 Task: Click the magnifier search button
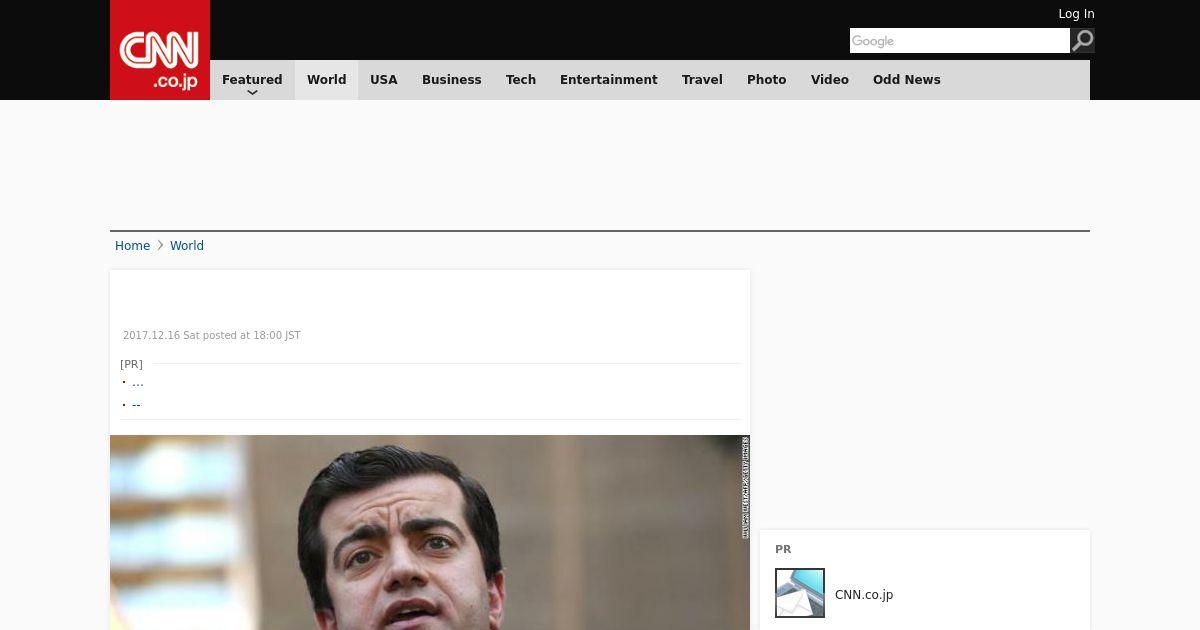(1082, 41)
